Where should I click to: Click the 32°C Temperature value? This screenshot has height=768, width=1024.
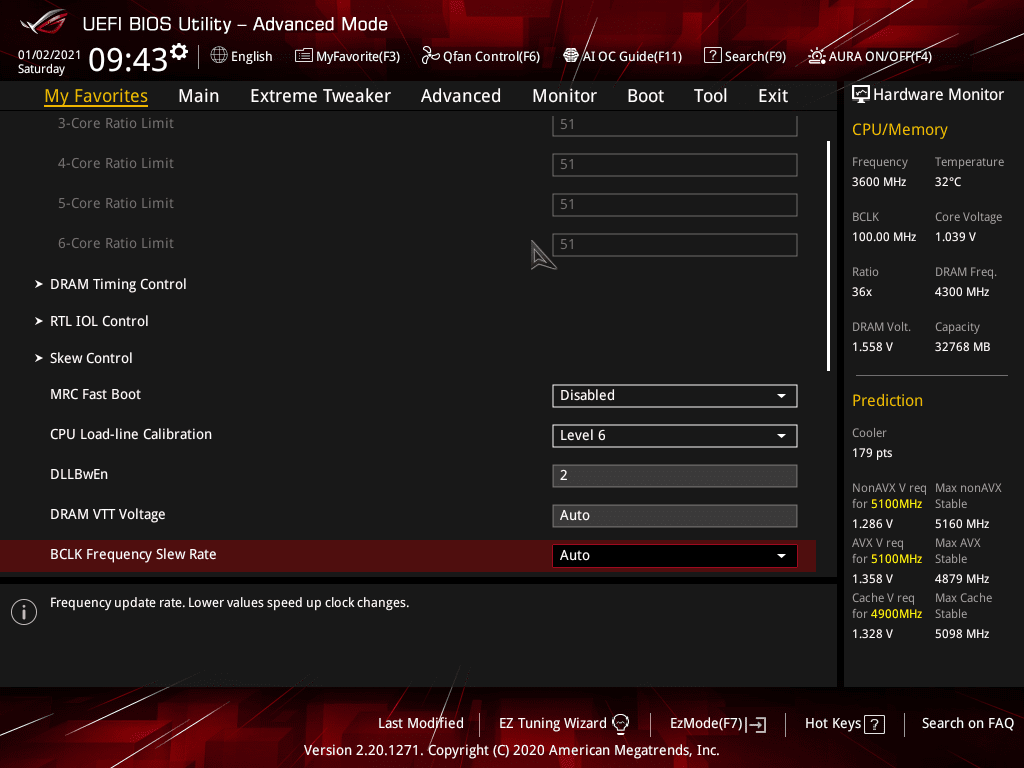pyautogui.click(x=948, y=182)
